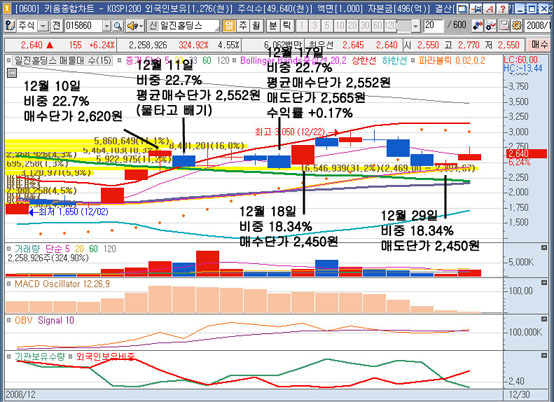Edit the candle count field showing 20

tap(433, 25)
